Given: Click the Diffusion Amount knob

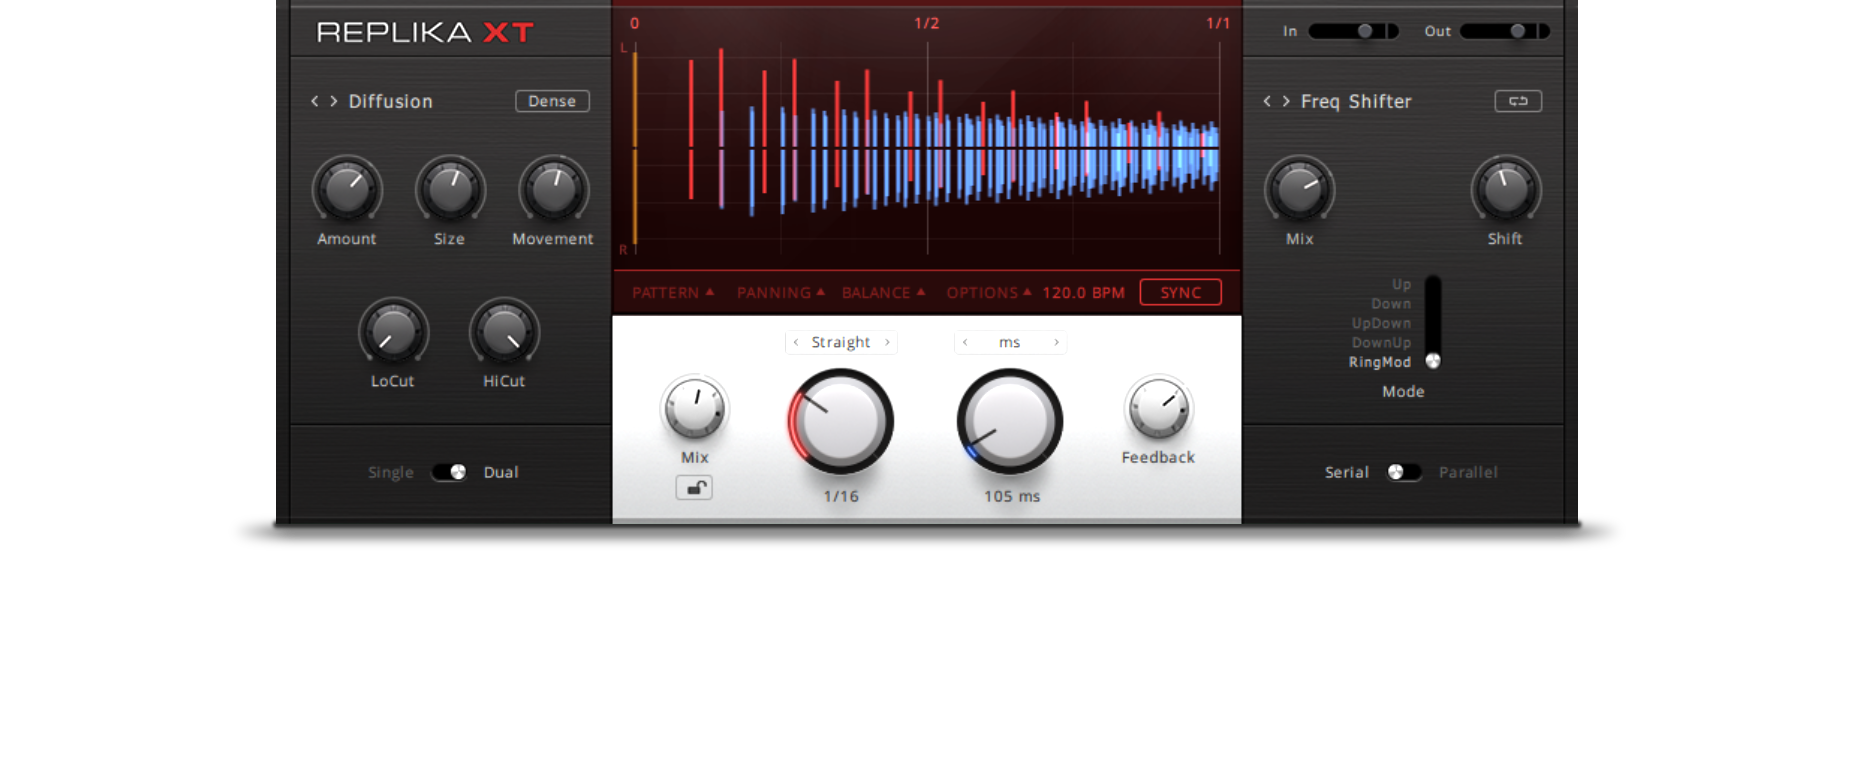Looking at the screenshot, I should 347,189.
